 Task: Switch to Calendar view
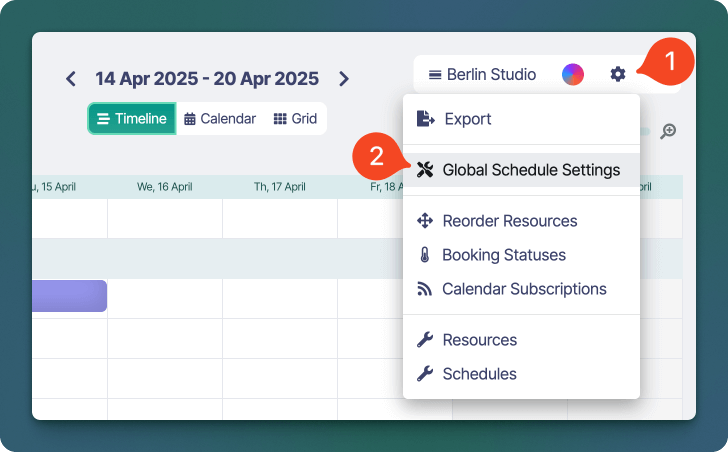tap(220, 119)
